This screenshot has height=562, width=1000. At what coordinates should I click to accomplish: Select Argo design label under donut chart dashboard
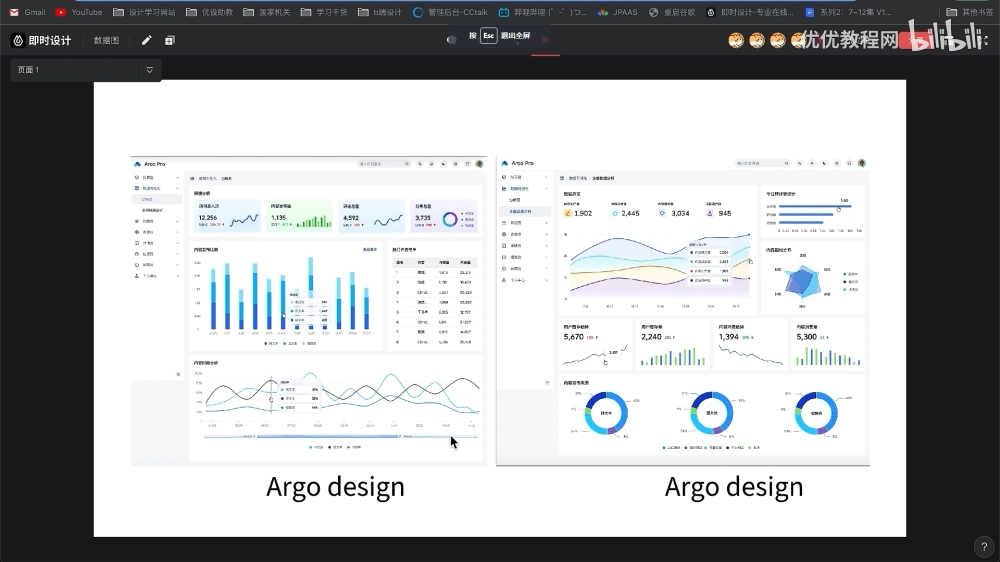tap(734, 487)
